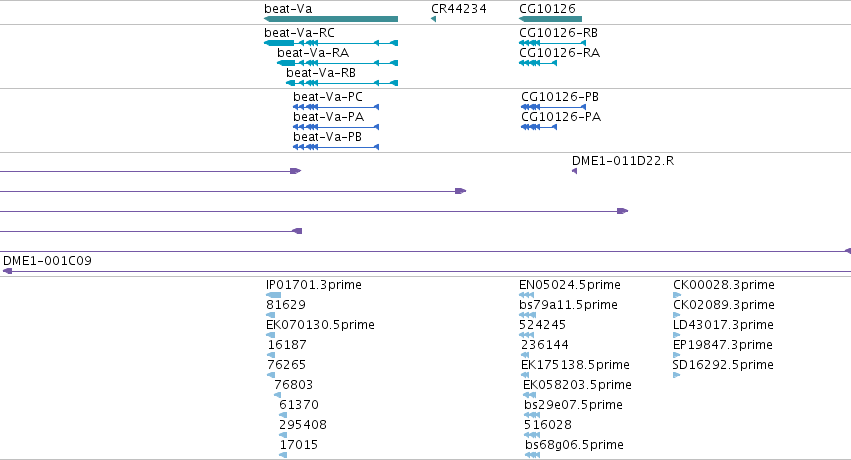Select the CK00028.3prime EST
Viewport: 851px width, 460px height.
coord(724,285)
